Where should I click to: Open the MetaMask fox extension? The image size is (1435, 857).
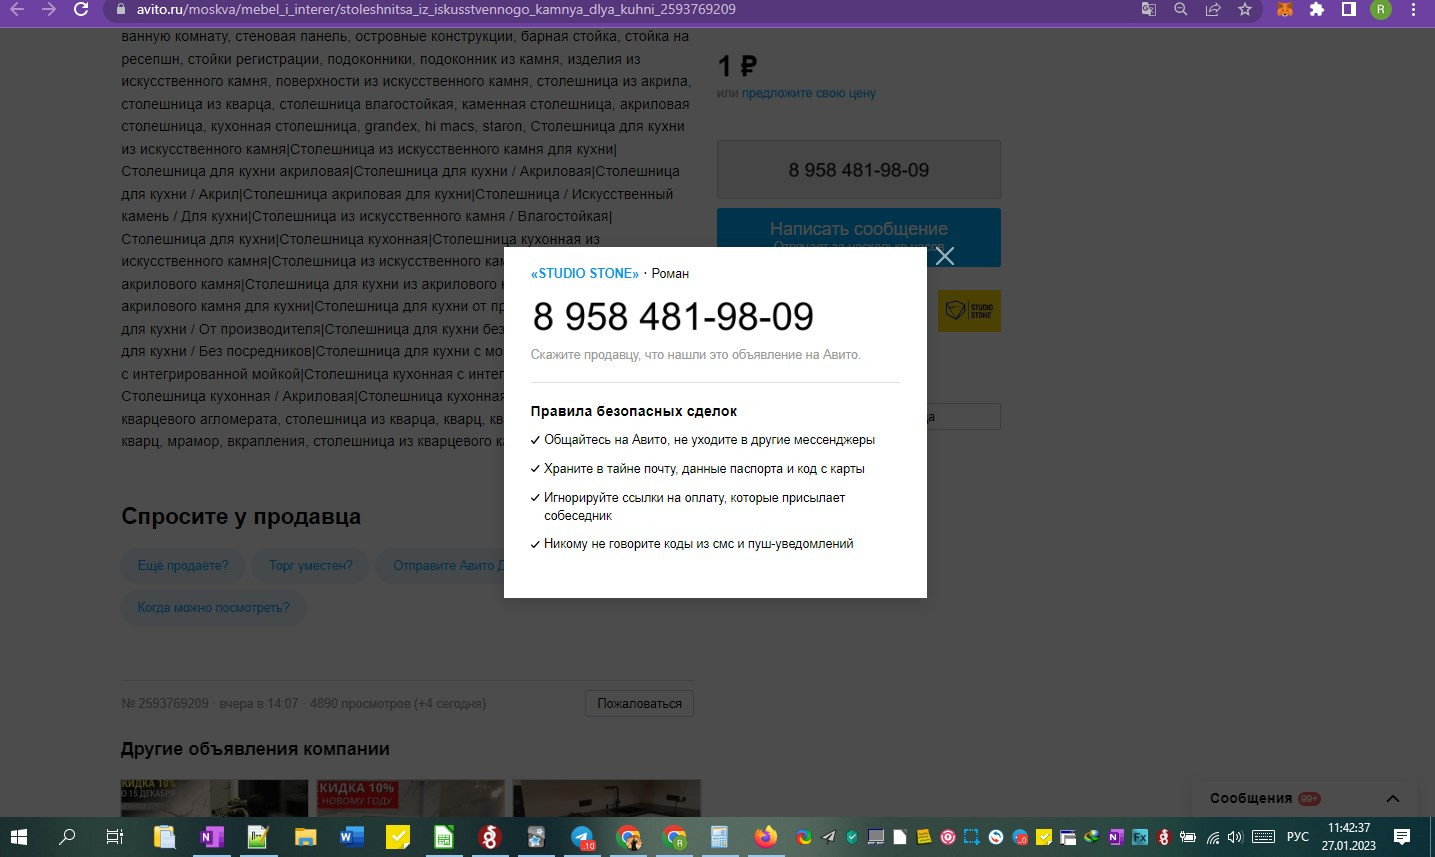tap(1285, 9)
